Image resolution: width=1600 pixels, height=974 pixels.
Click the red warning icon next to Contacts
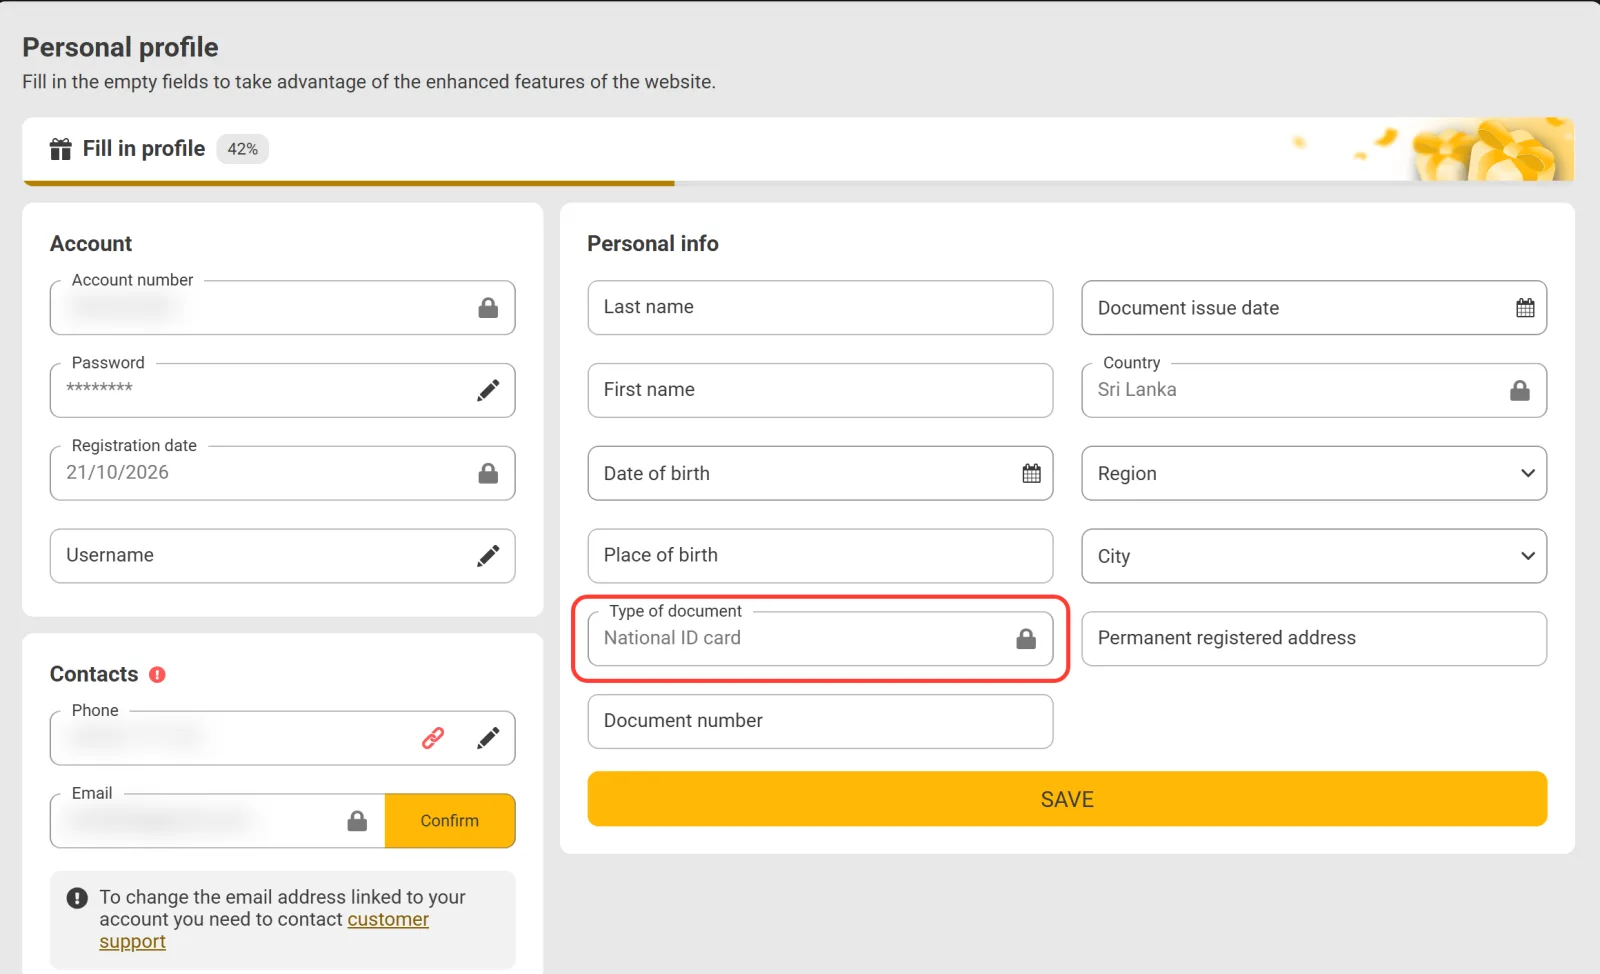[x=157, y=675]
